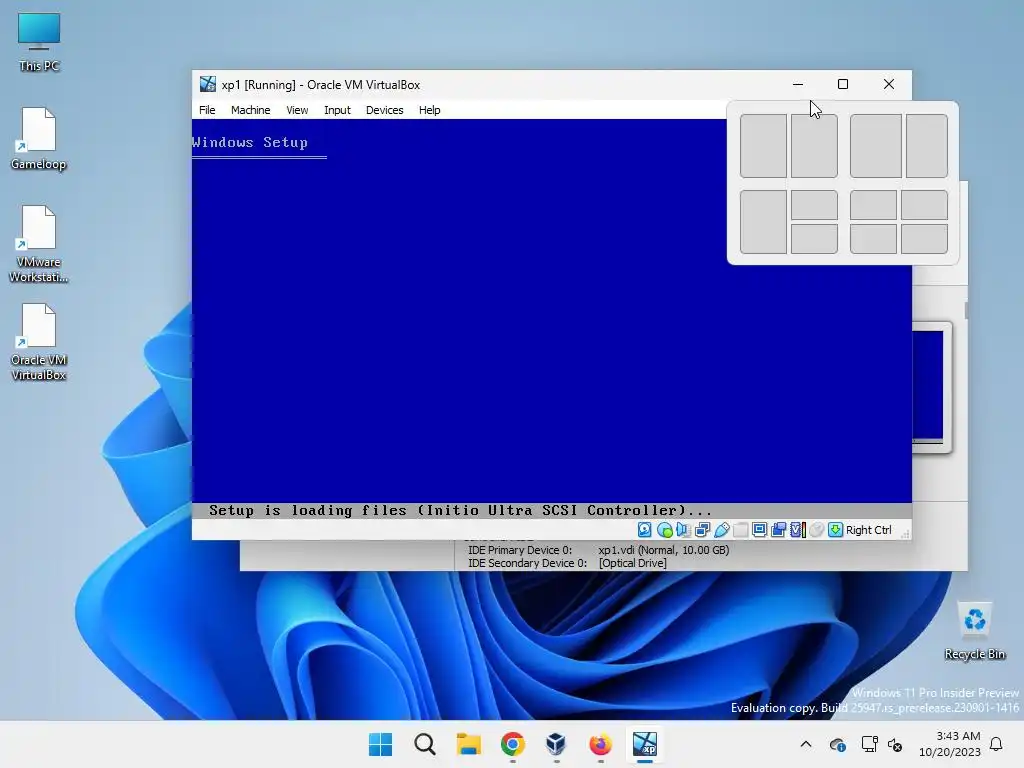
Task: Open the View menu
Action: (297, 110)
